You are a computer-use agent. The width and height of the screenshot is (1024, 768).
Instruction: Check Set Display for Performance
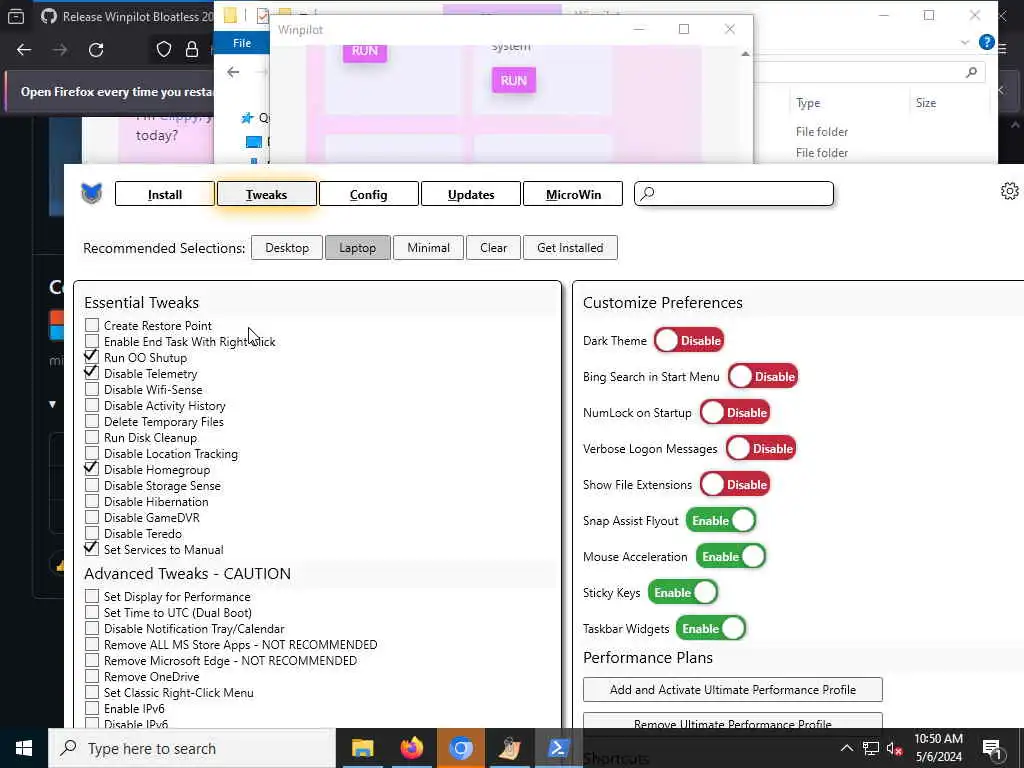92,596
